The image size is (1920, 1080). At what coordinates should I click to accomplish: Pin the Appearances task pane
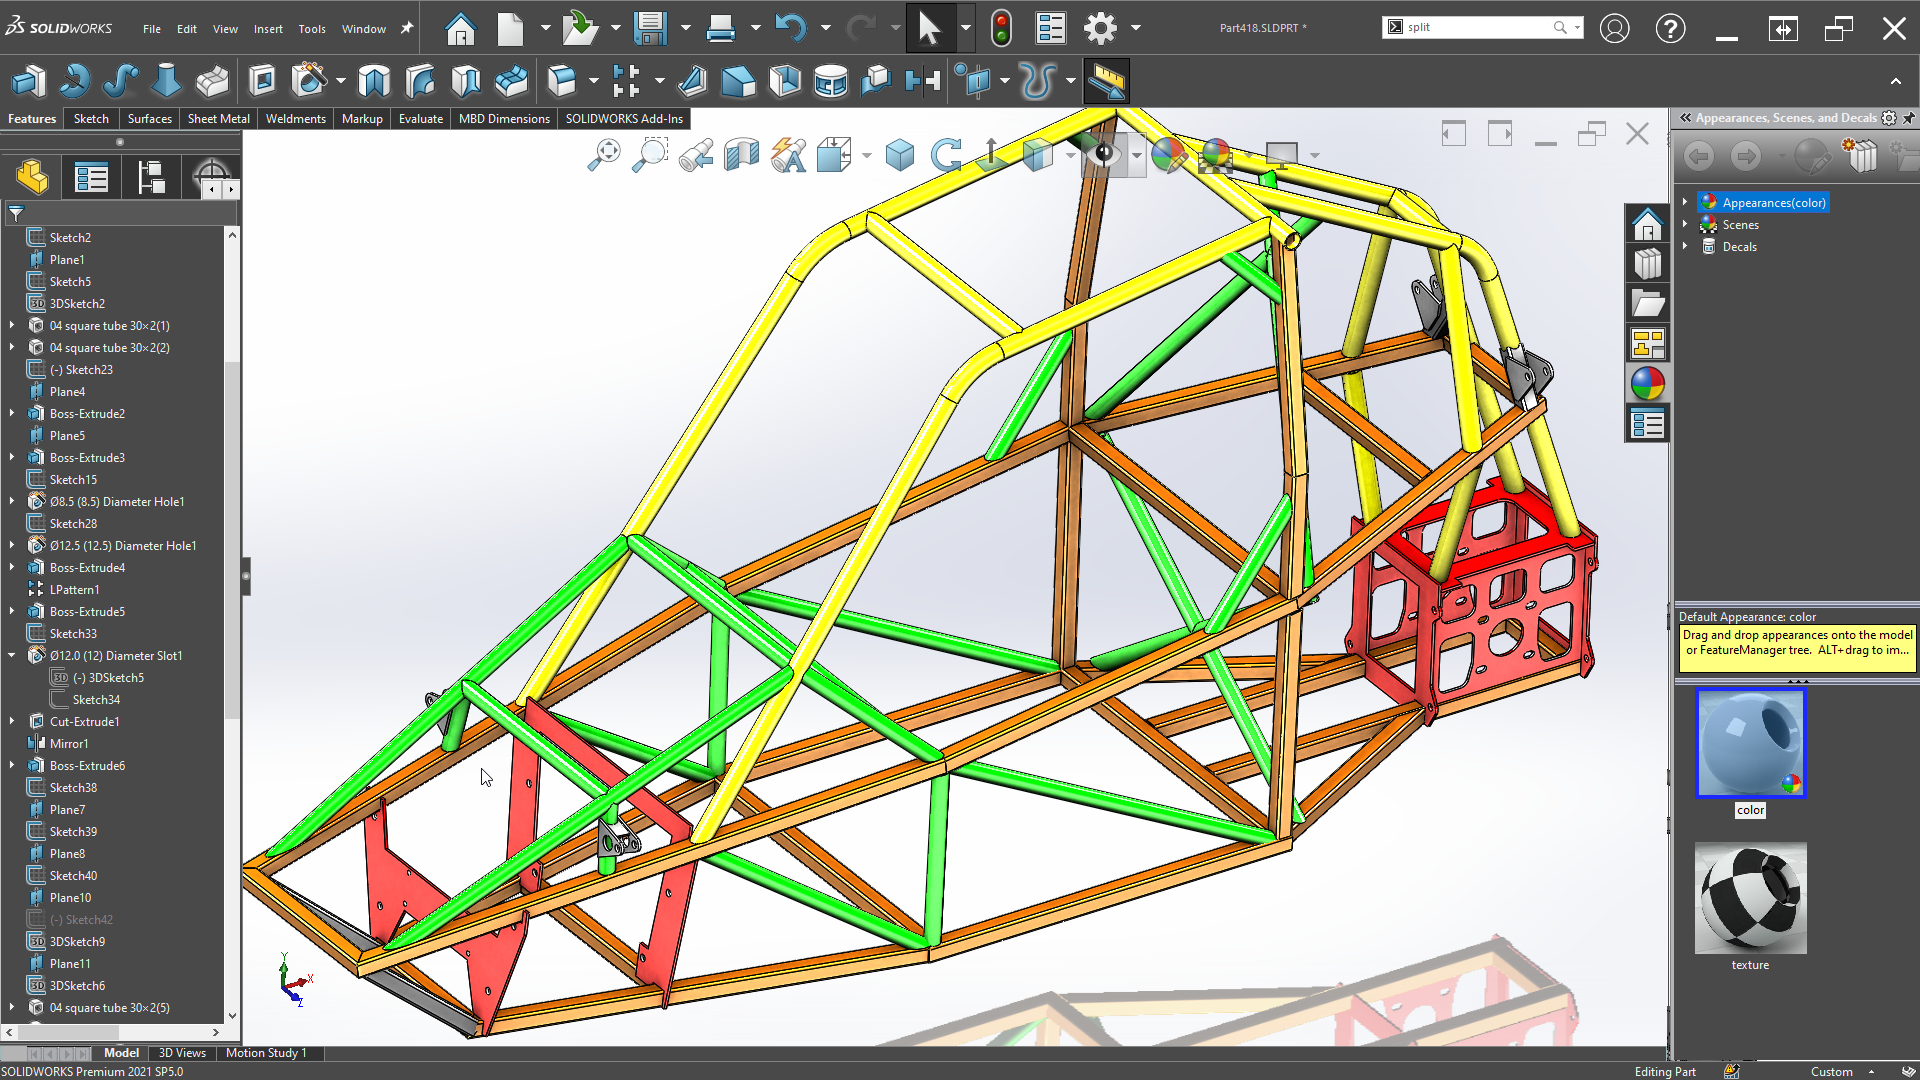coord(1909,118)
